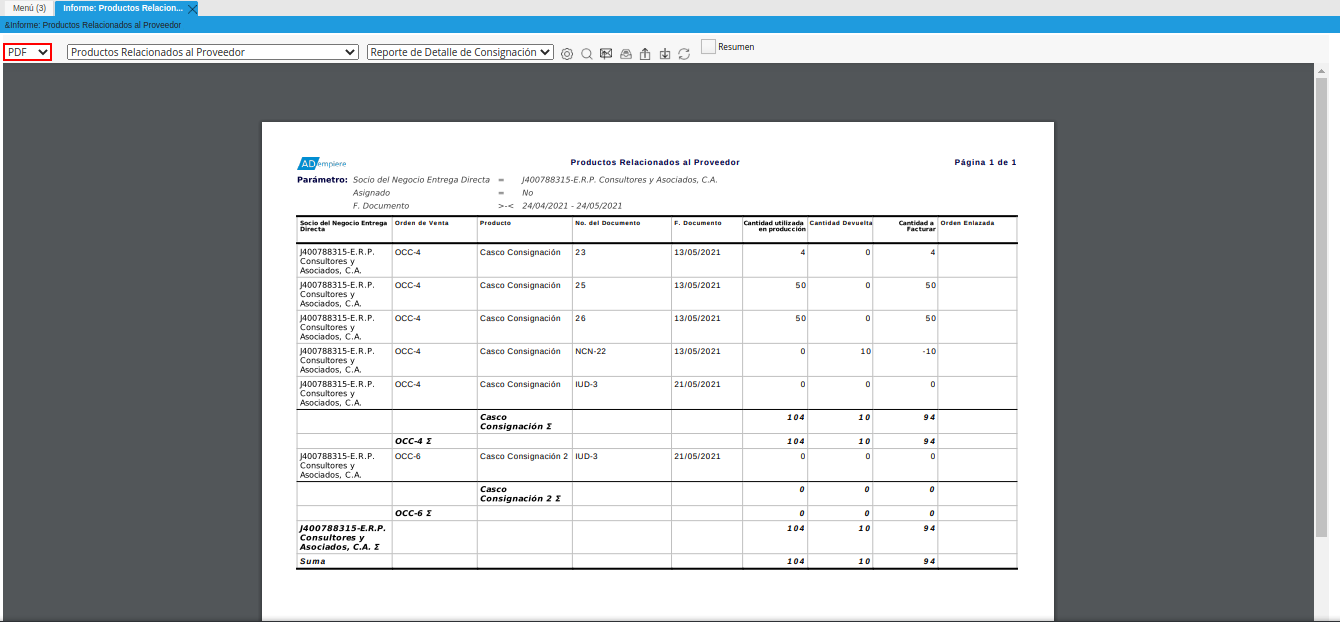1340x622 pixels.
Task: Click the download-to-archive icon
Action: point(665,52)
